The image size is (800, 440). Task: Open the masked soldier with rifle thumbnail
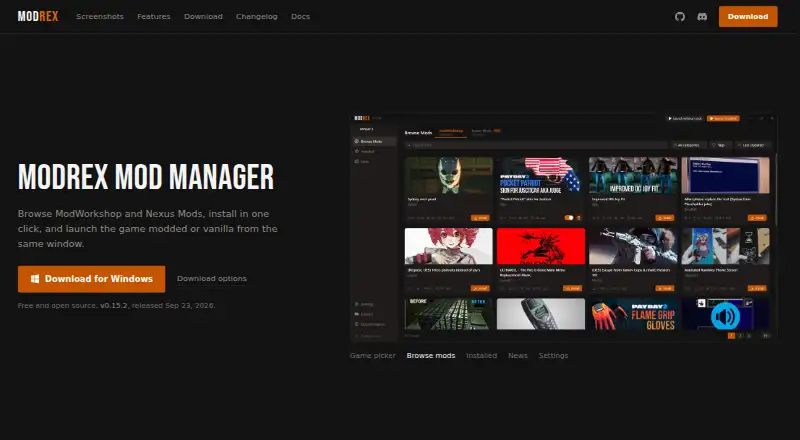633,246
